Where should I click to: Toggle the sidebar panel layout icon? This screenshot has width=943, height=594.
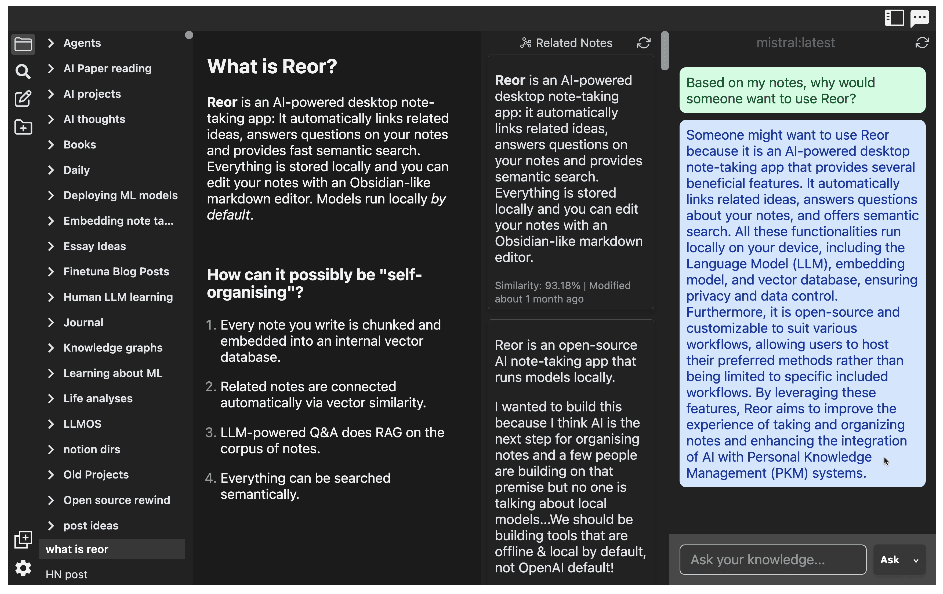[894, 18]
